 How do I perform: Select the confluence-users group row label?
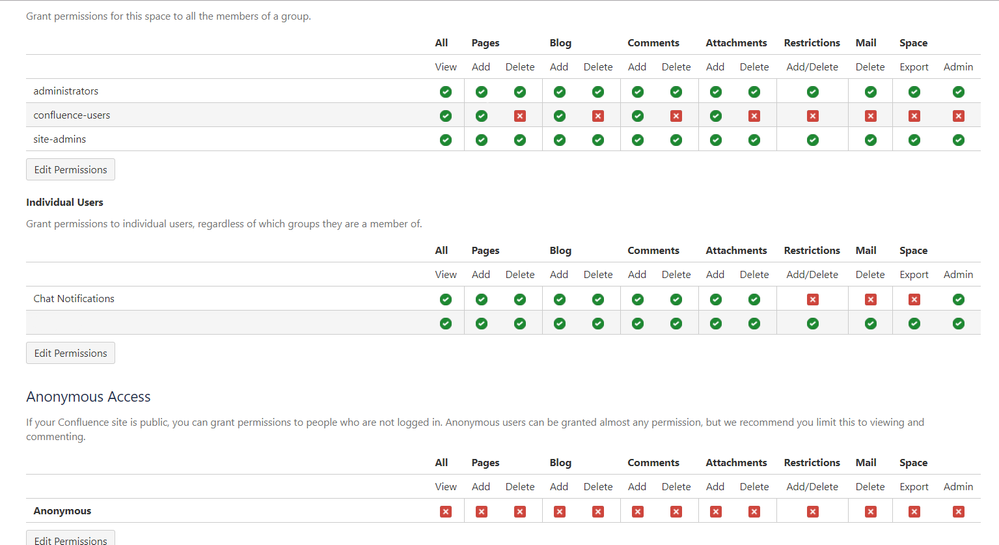coord(71,115)
